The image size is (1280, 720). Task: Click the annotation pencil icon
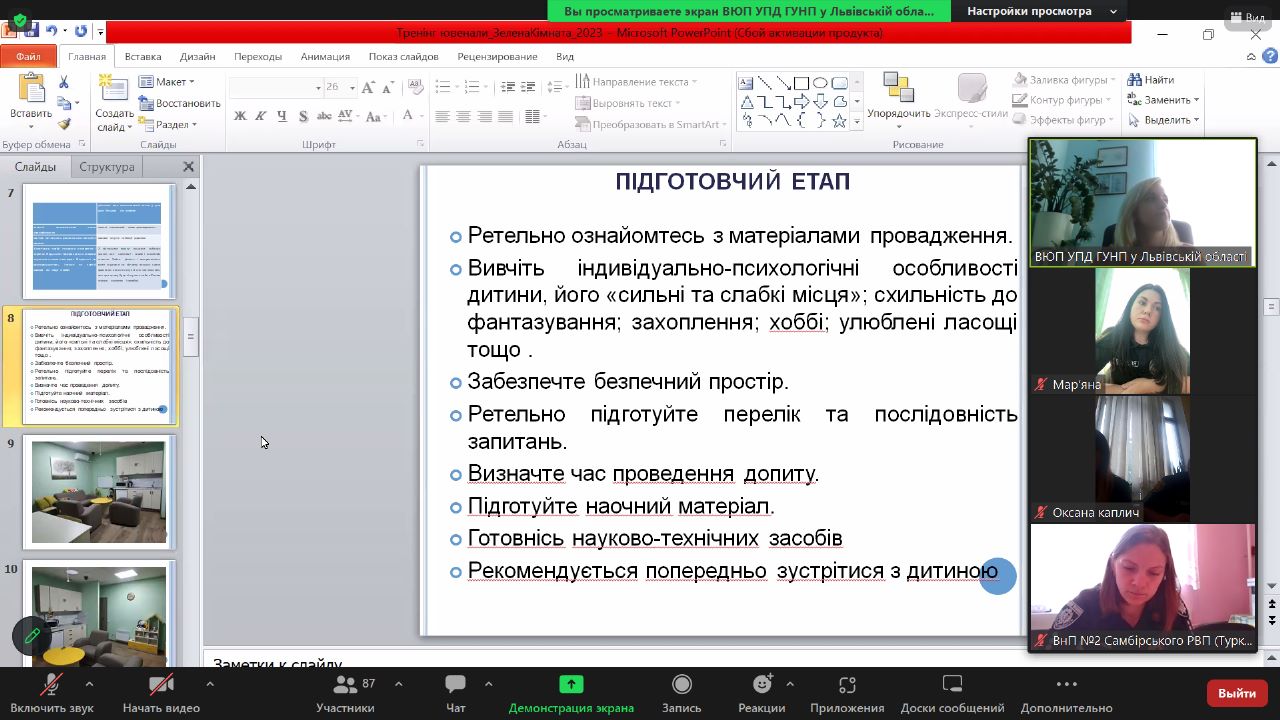32,635
